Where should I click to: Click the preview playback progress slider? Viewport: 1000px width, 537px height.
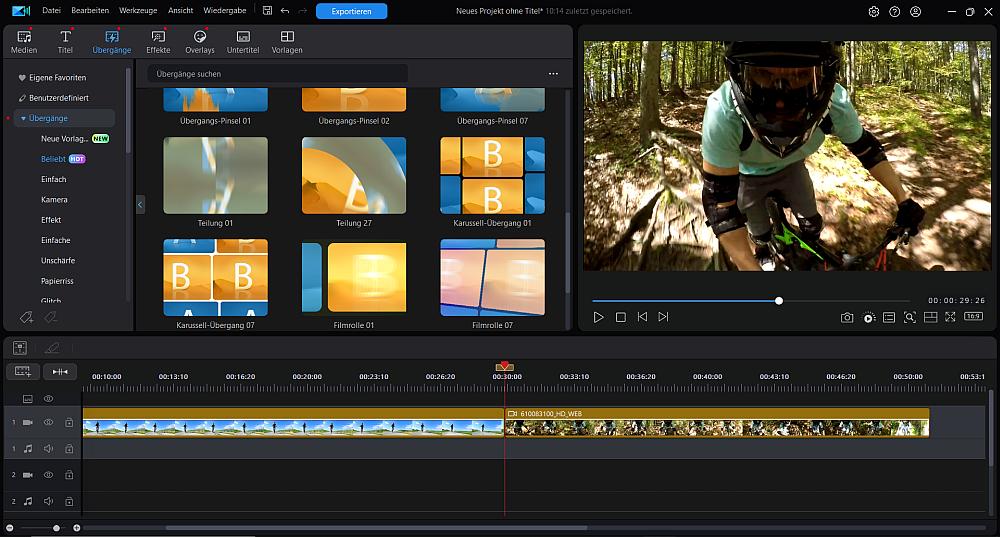pyautogui.click(x=750, y=300)
